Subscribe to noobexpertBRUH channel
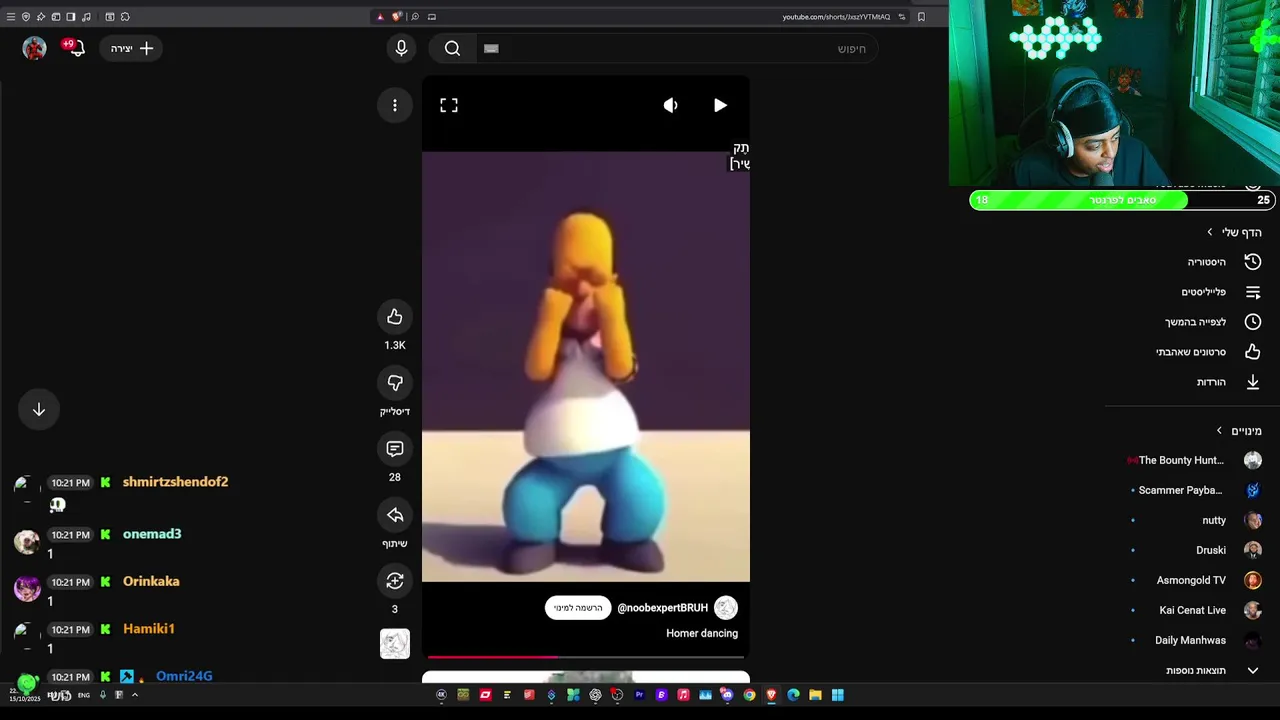The image size is (1280, 720). click(578, 608)
